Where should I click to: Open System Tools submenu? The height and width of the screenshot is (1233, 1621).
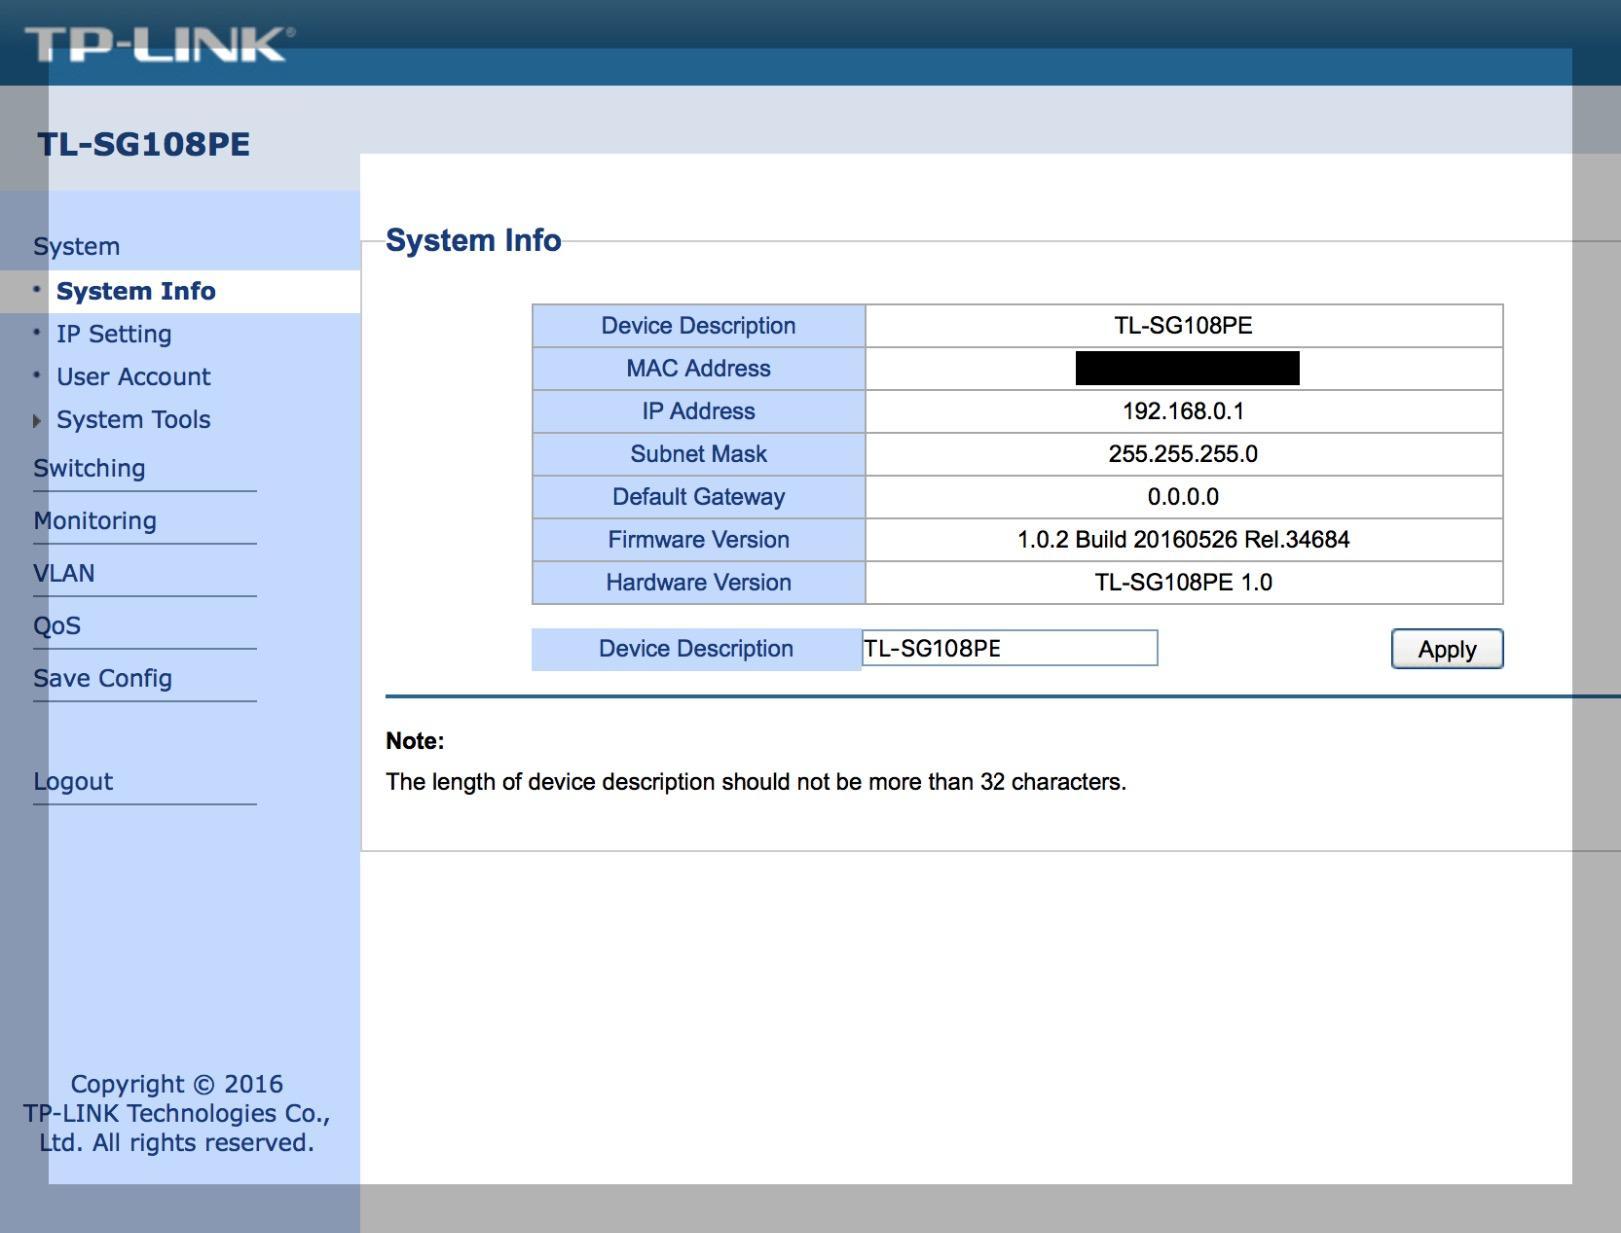click(133, 420)
